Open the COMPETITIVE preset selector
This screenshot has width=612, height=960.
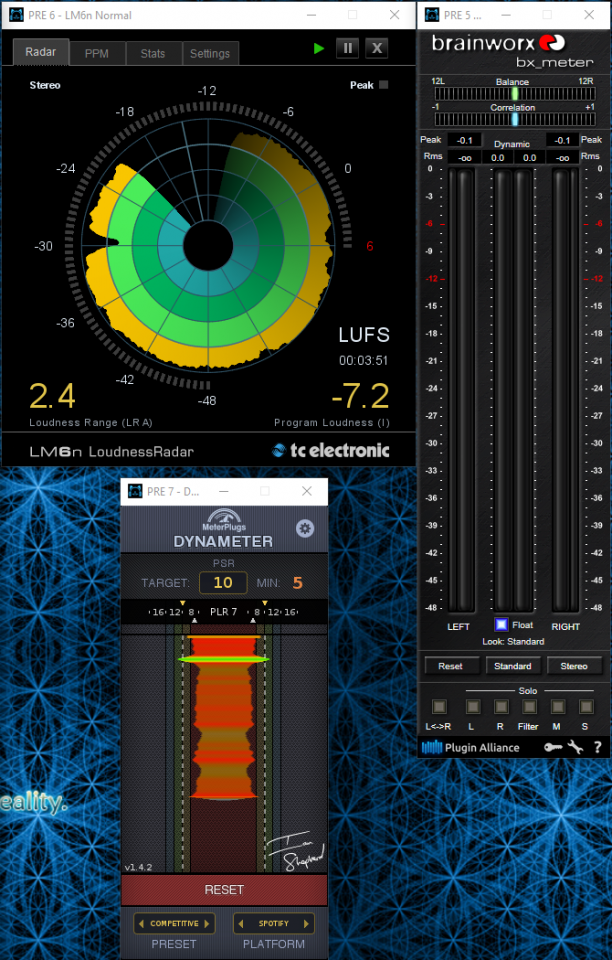click(174, 923)
